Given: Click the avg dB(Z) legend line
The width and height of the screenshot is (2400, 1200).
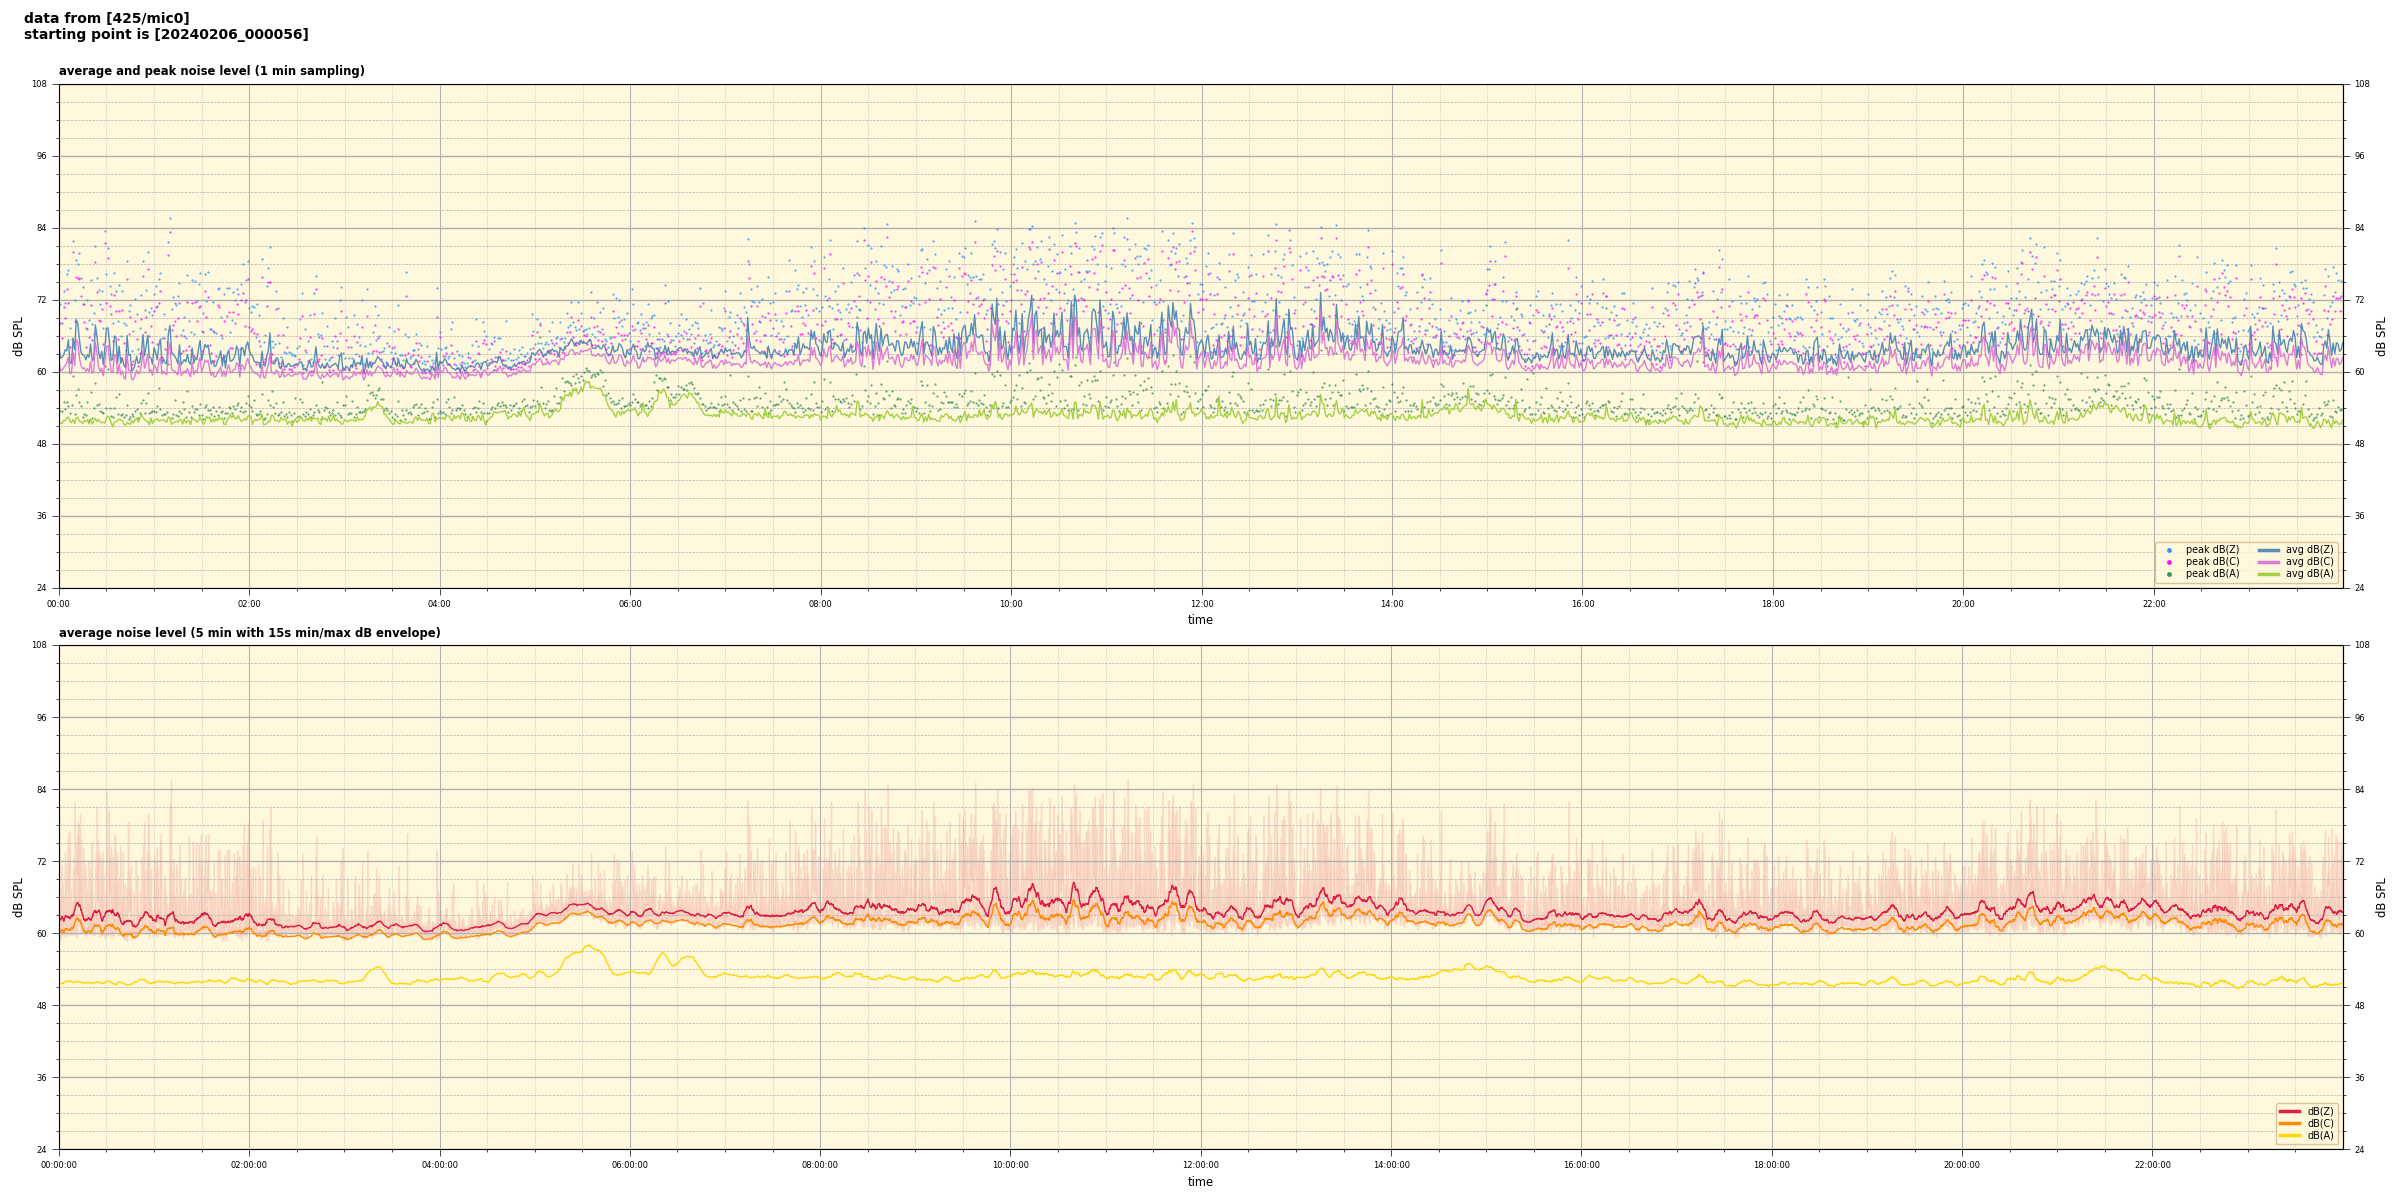Looking at the screenshot, I should [x=2268, y=550].
